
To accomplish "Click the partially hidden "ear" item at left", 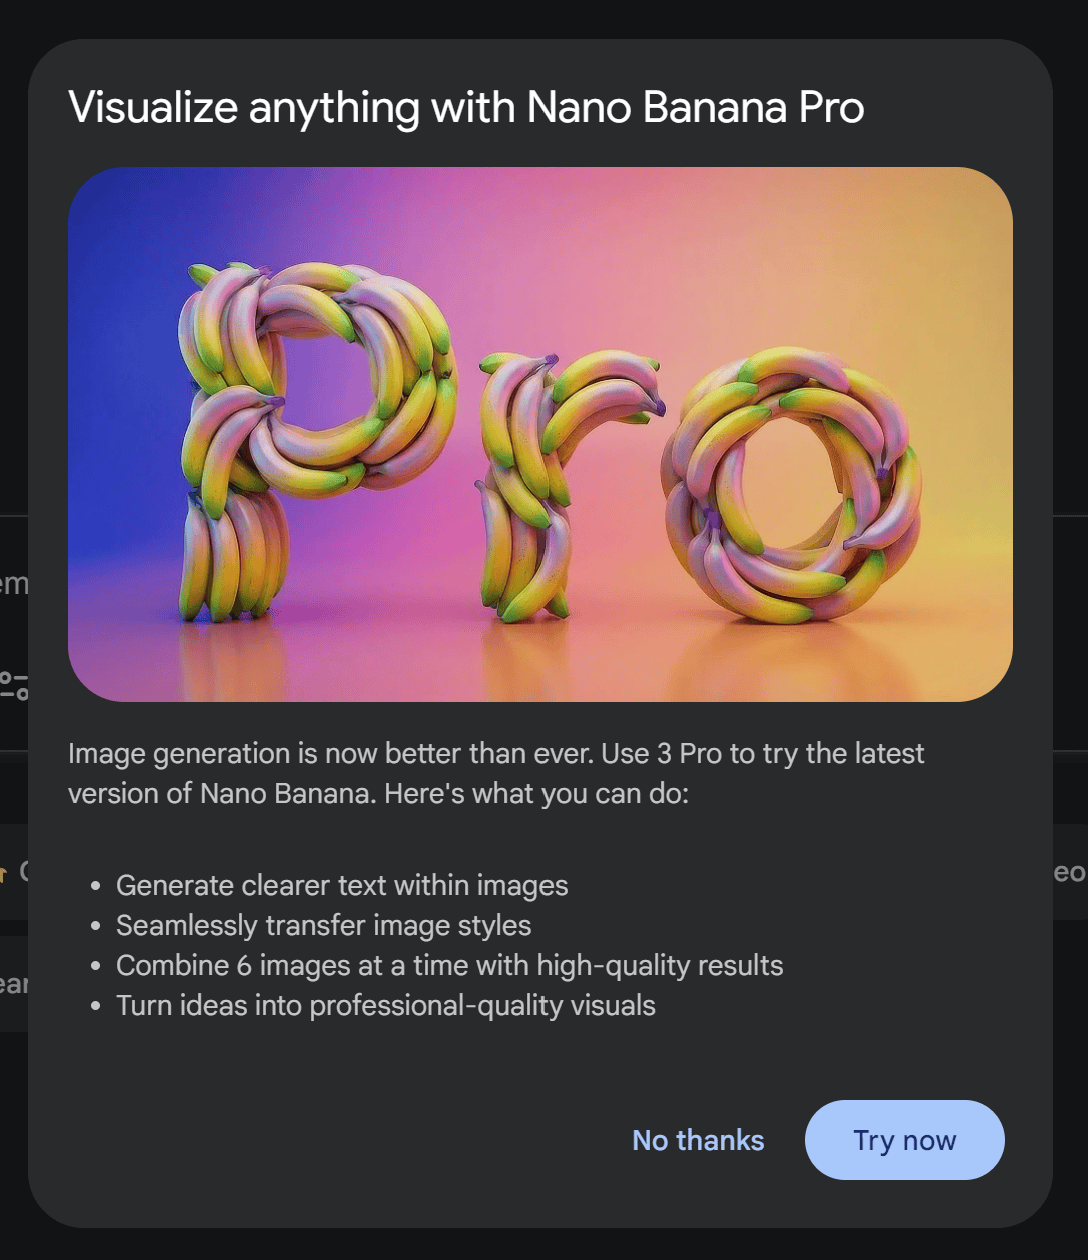I will 13,985.
